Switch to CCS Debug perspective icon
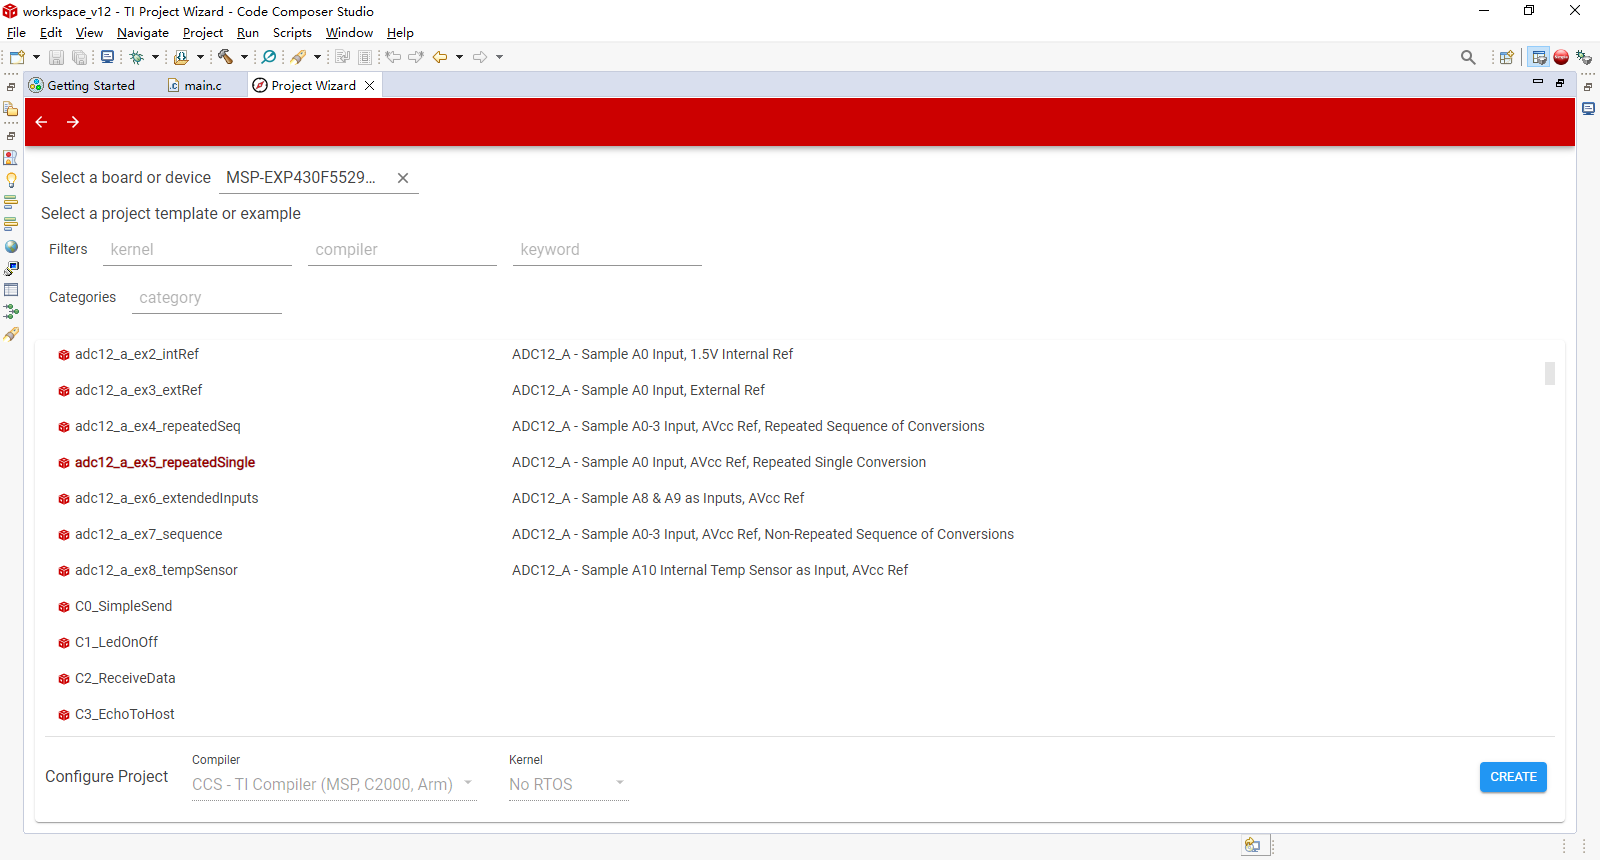 click(x=1584, y=57)
